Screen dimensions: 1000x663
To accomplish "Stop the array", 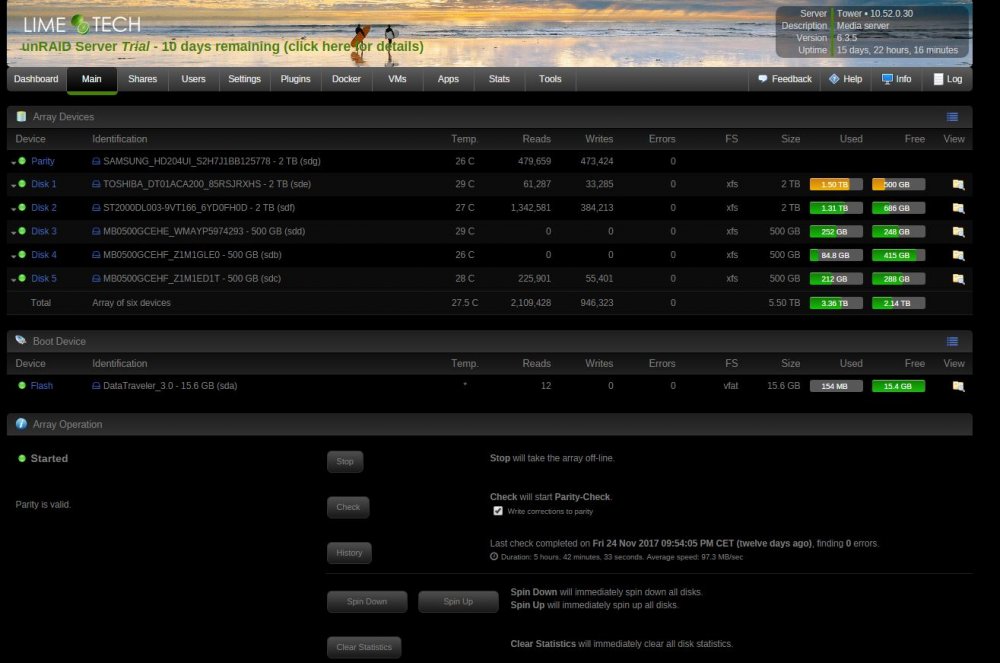I will [345, 462].
